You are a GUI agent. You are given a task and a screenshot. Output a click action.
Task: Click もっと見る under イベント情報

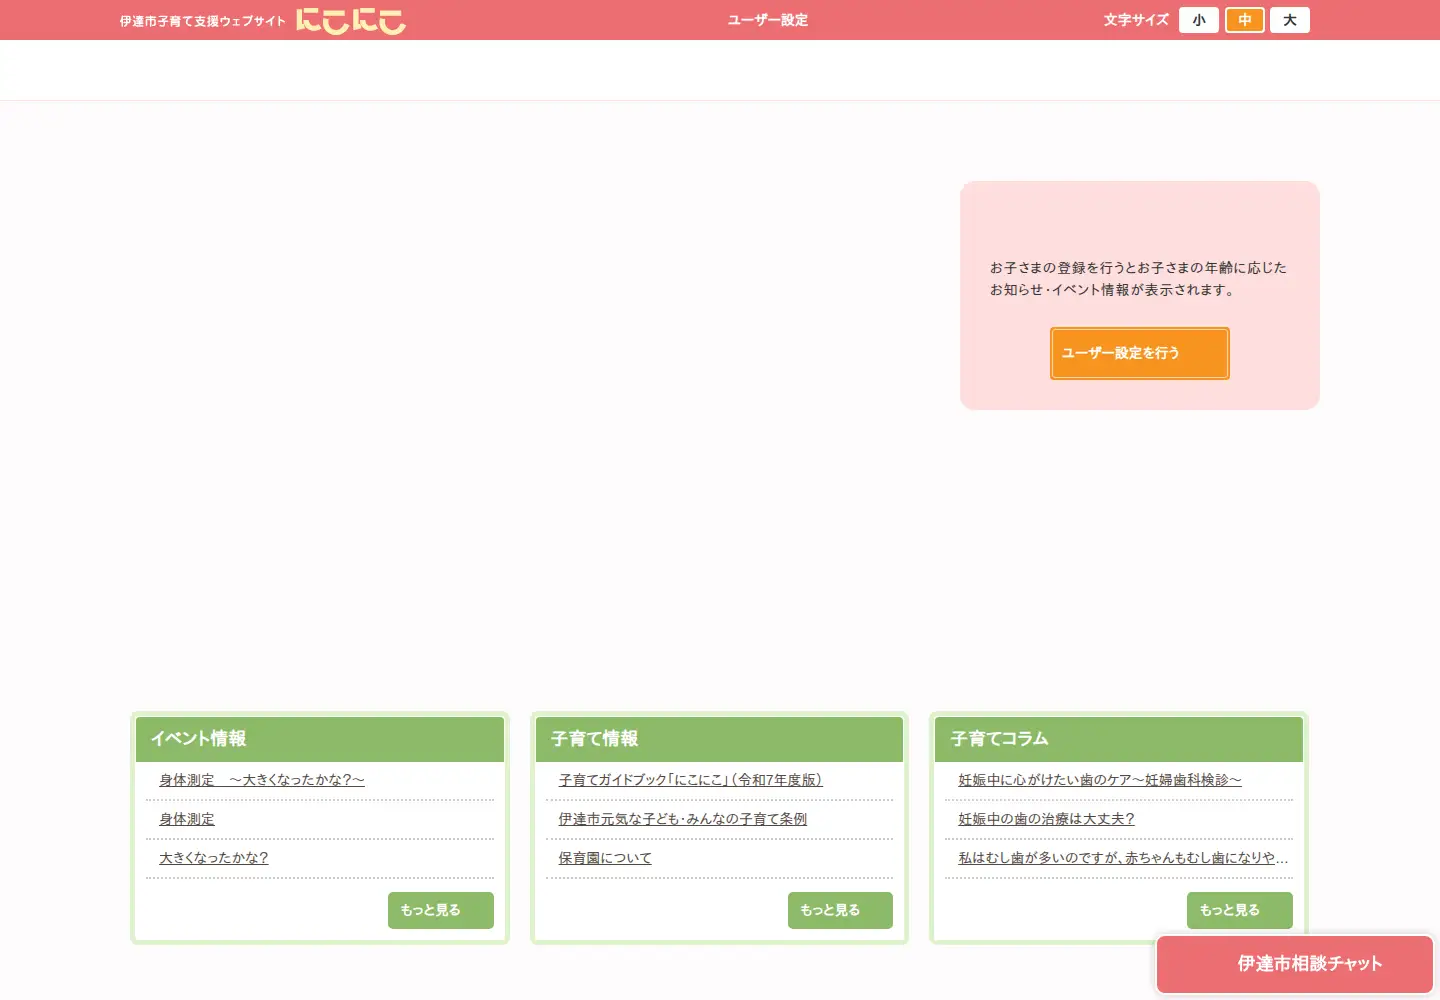441,910
